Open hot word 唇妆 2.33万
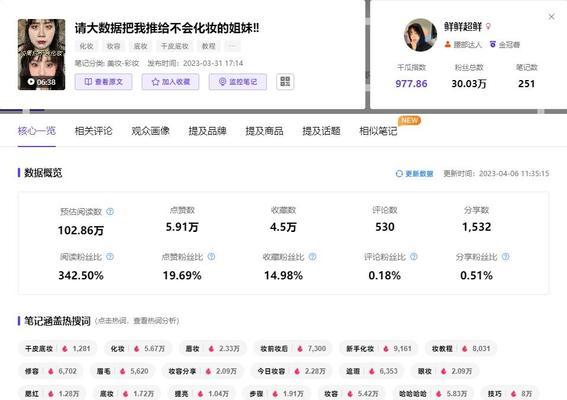 (x=213, y=349)
